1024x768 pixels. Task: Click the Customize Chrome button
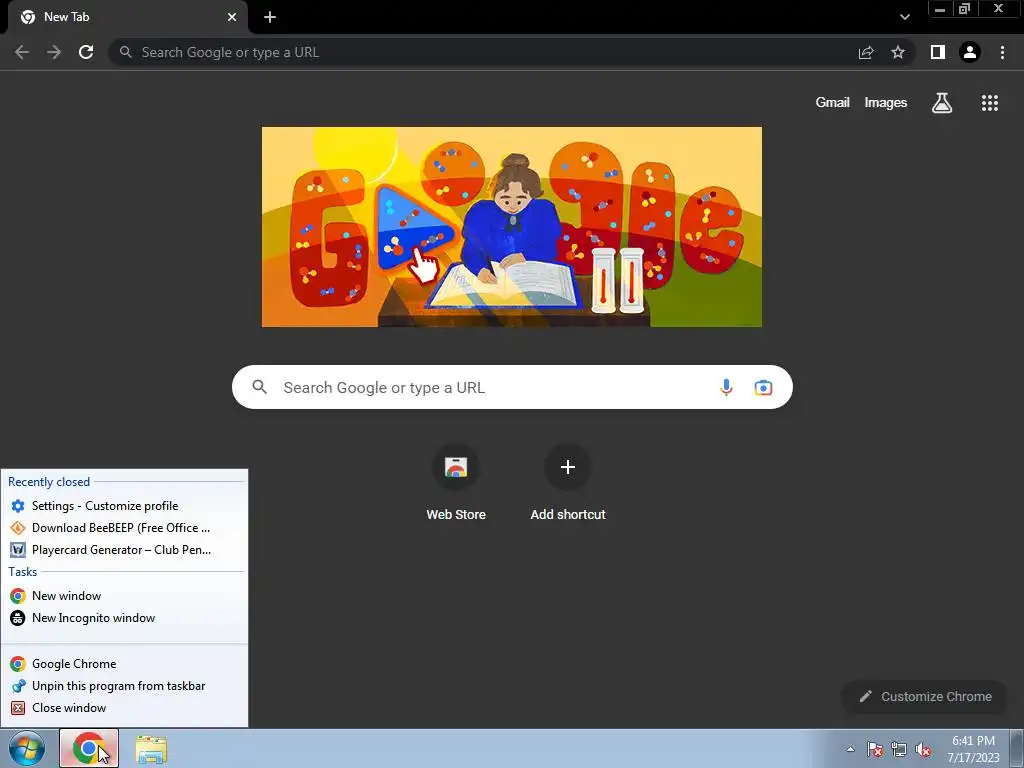(x=925, y=696)
